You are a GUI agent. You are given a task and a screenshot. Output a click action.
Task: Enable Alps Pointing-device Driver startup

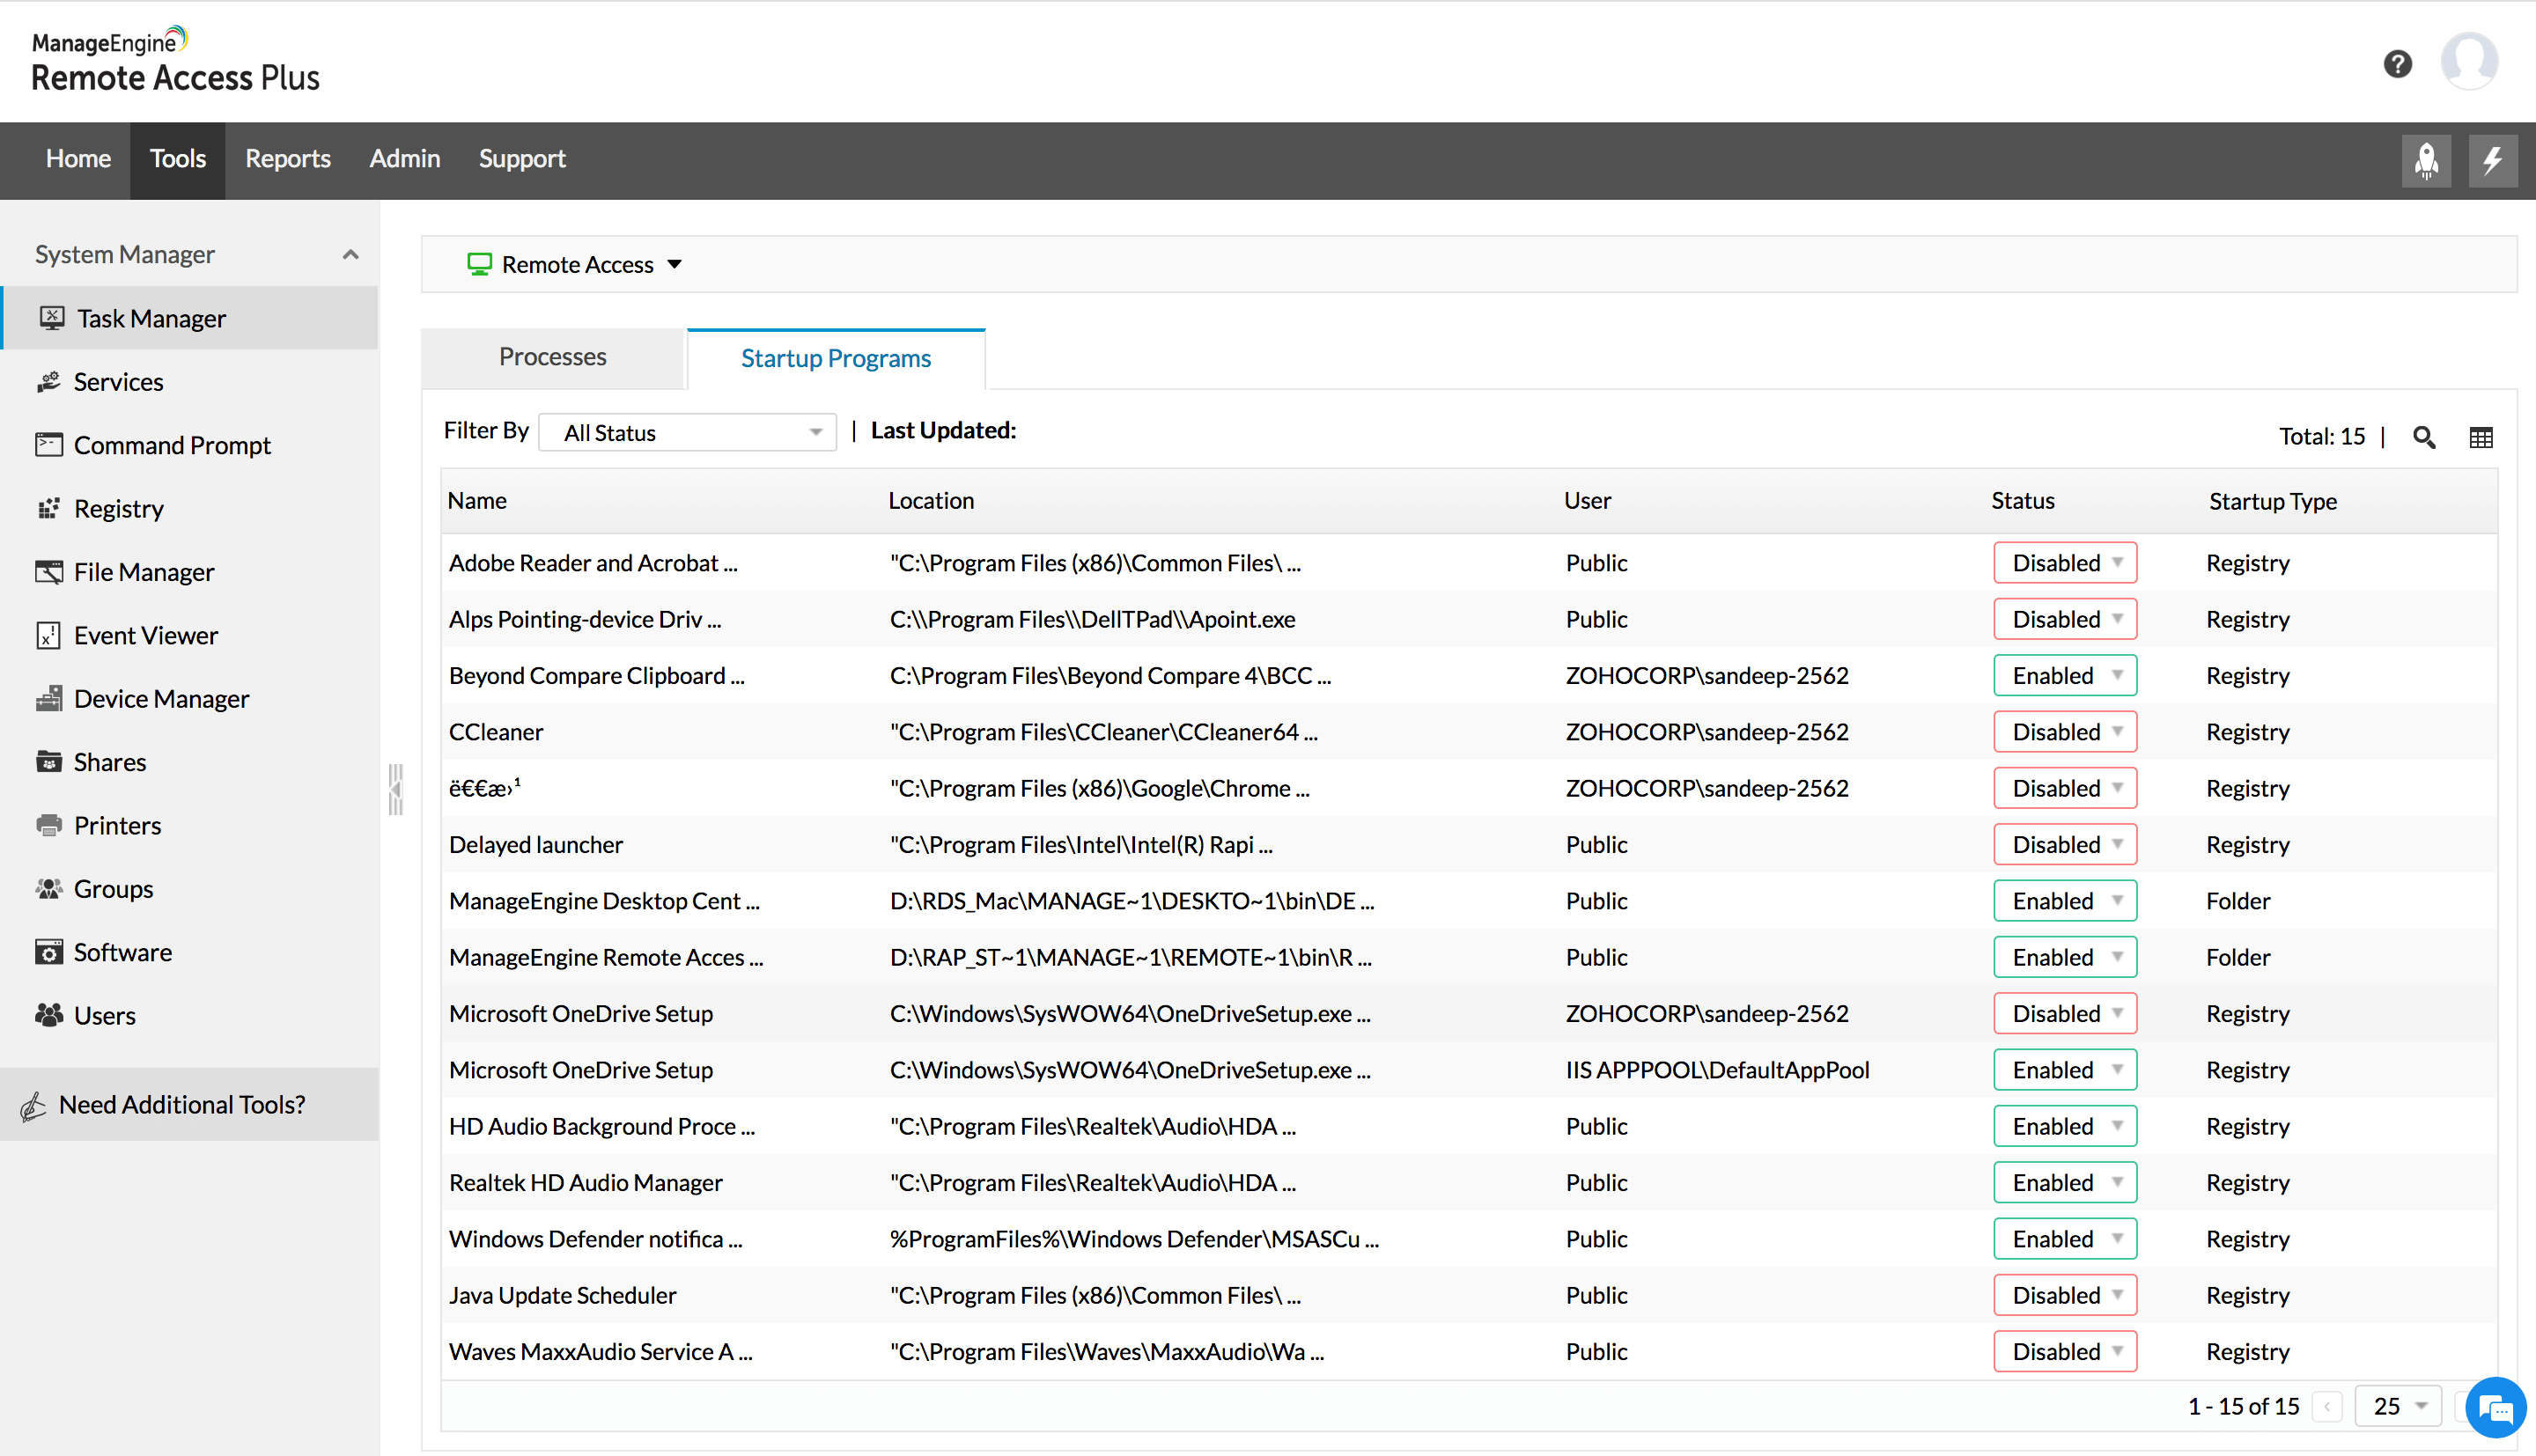point(2064,618)
